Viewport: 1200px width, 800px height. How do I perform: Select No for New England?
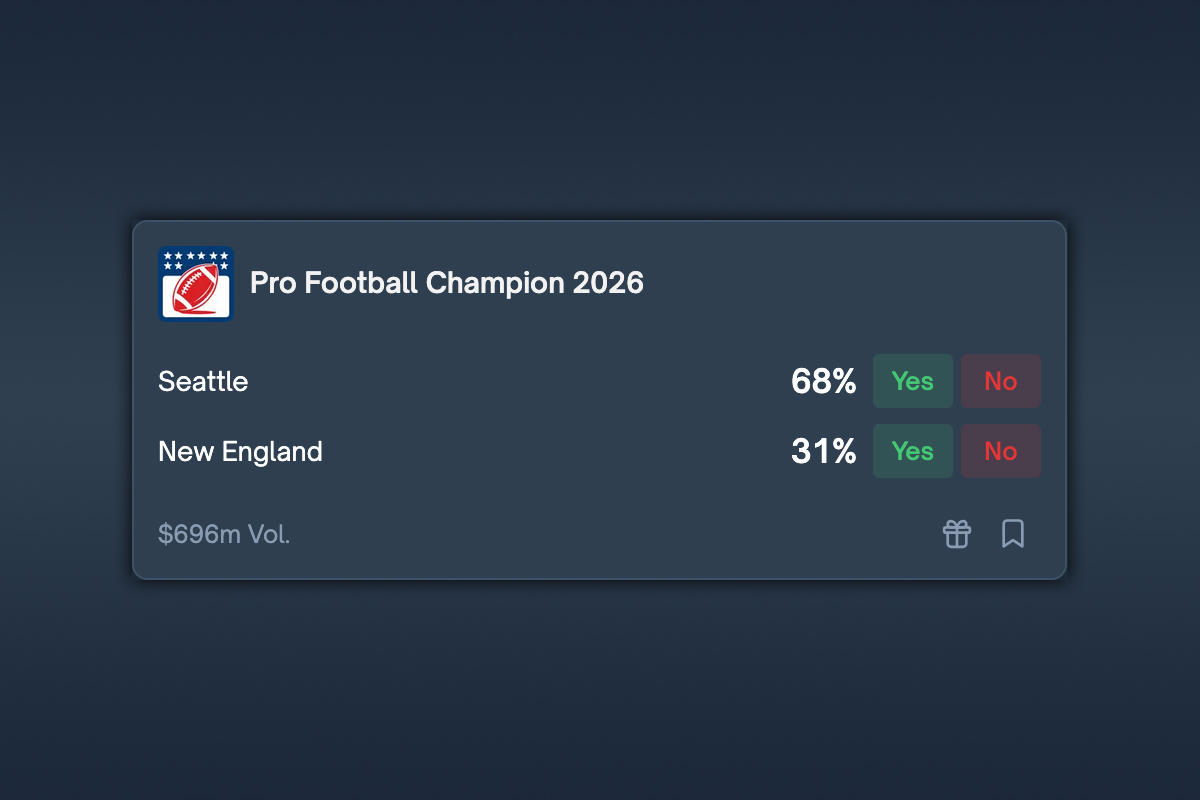pyautogui.click(x=1000, y=451)
